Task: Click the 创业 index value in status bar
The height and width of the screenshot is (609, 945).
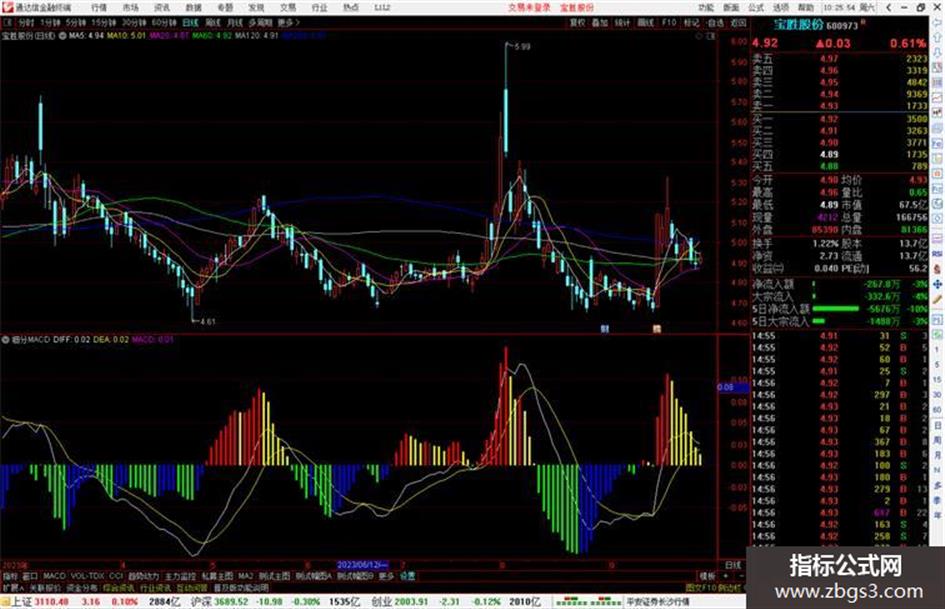Action: (x=411, y=602)
